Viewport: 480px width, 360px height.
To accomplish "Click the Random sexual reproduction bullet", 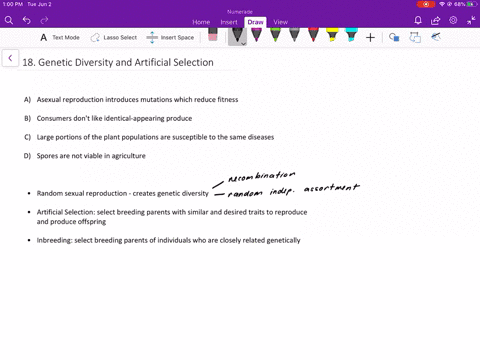I will coord(122,193).
